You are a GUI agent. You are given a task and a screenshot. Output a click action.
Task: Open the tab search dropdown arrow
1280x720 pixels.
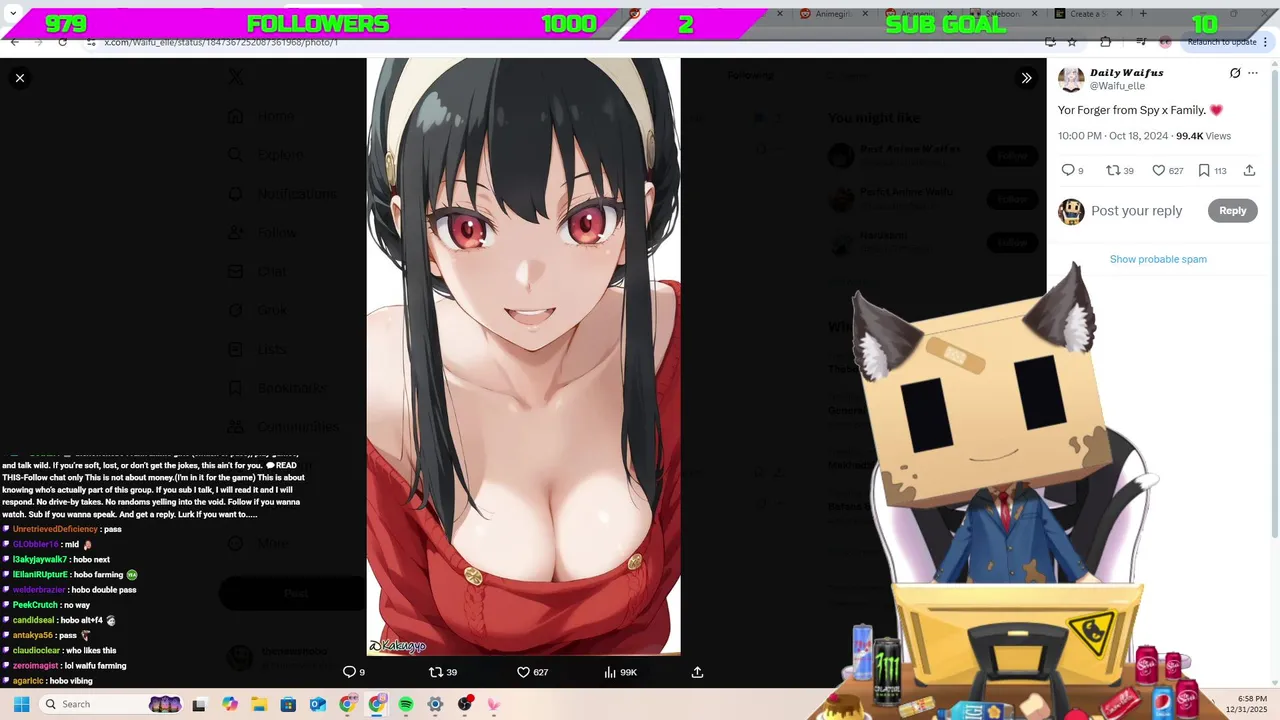coord(13,14)
